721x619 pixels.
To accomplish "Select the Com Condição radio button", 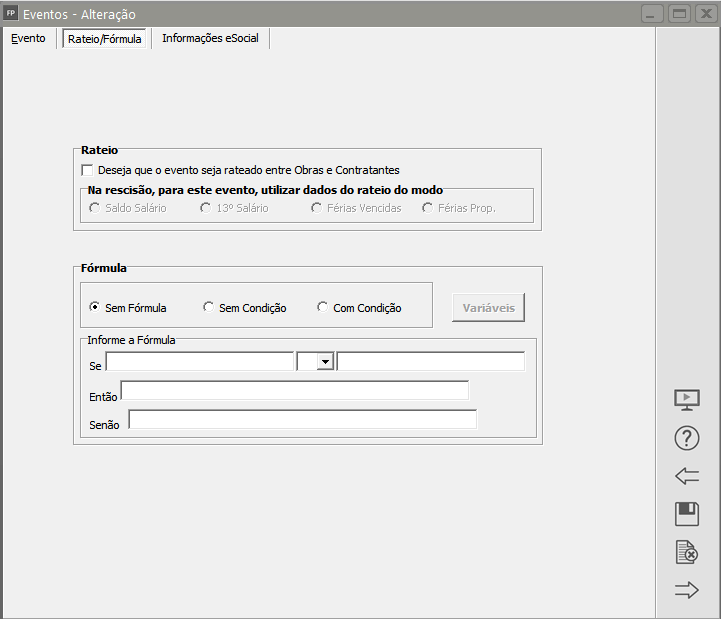I will tap(323, 308).
